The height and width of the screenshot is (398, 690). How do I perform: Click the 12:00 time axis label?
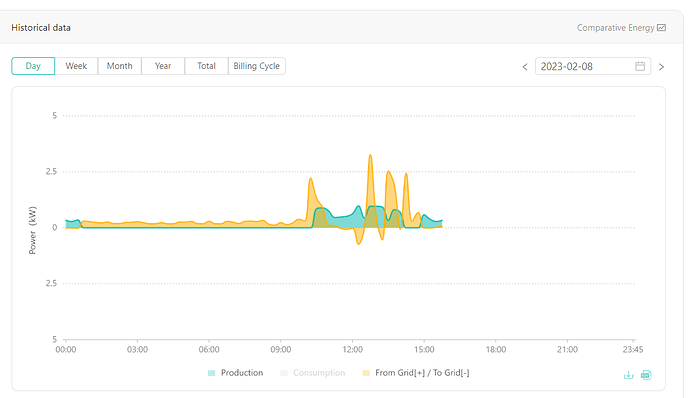click(352, 350)
